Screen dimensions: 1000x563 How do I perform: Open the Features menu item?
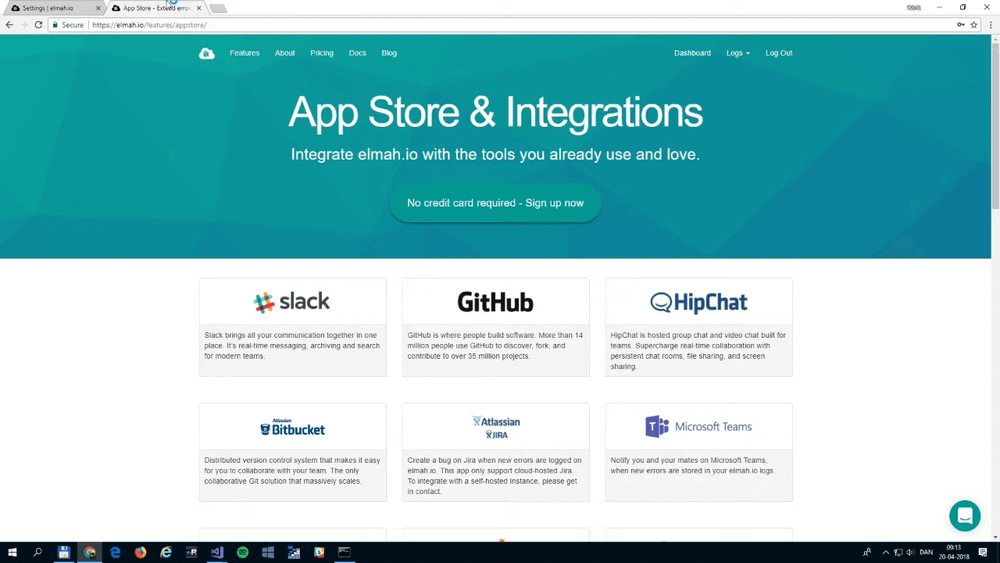tap(244, 54)
